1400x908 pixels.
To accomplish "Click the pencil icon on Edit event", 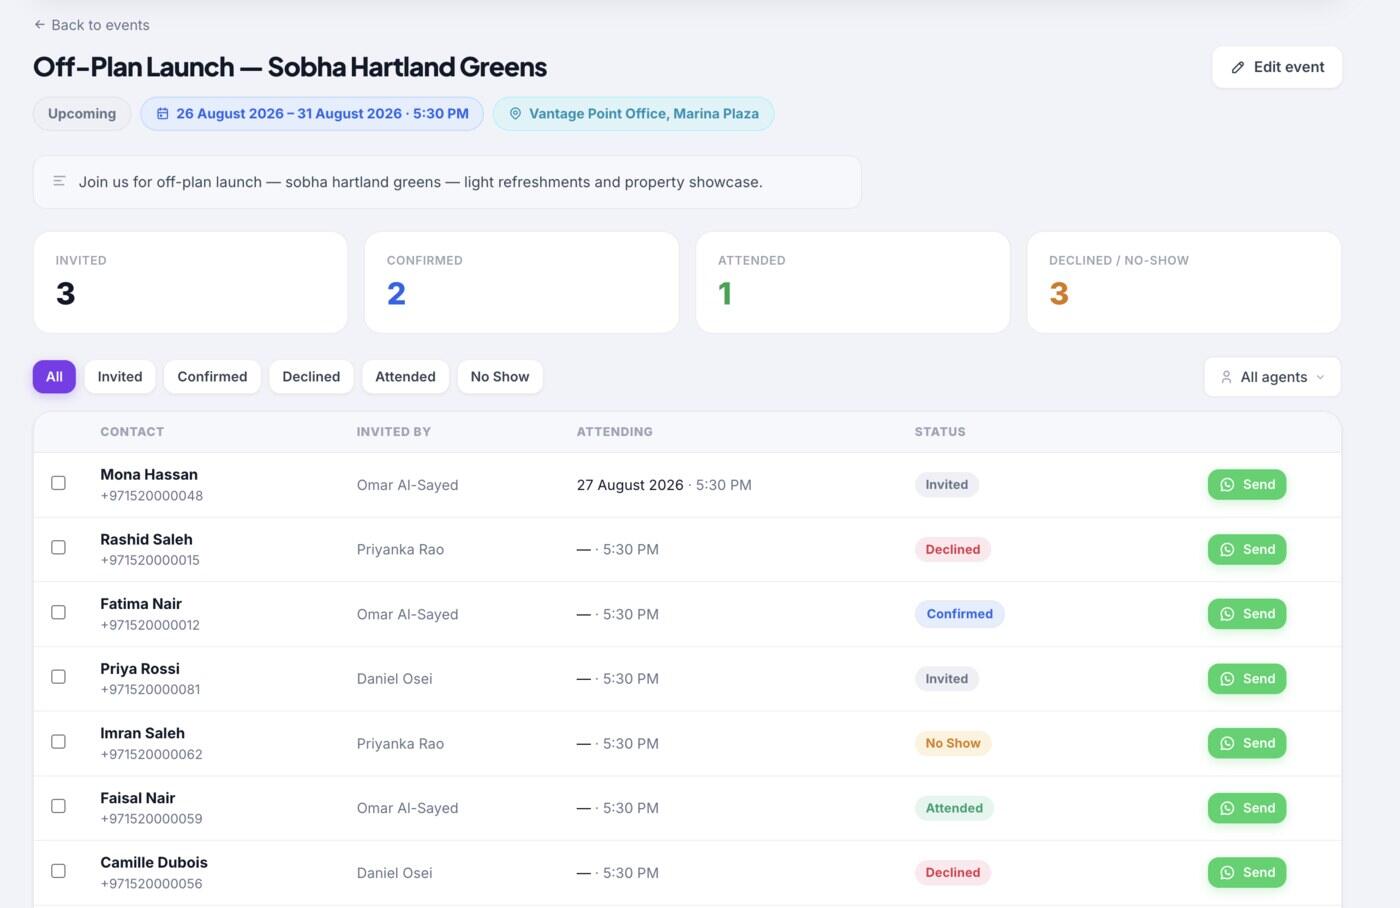I will click(x=1238, y=67).
